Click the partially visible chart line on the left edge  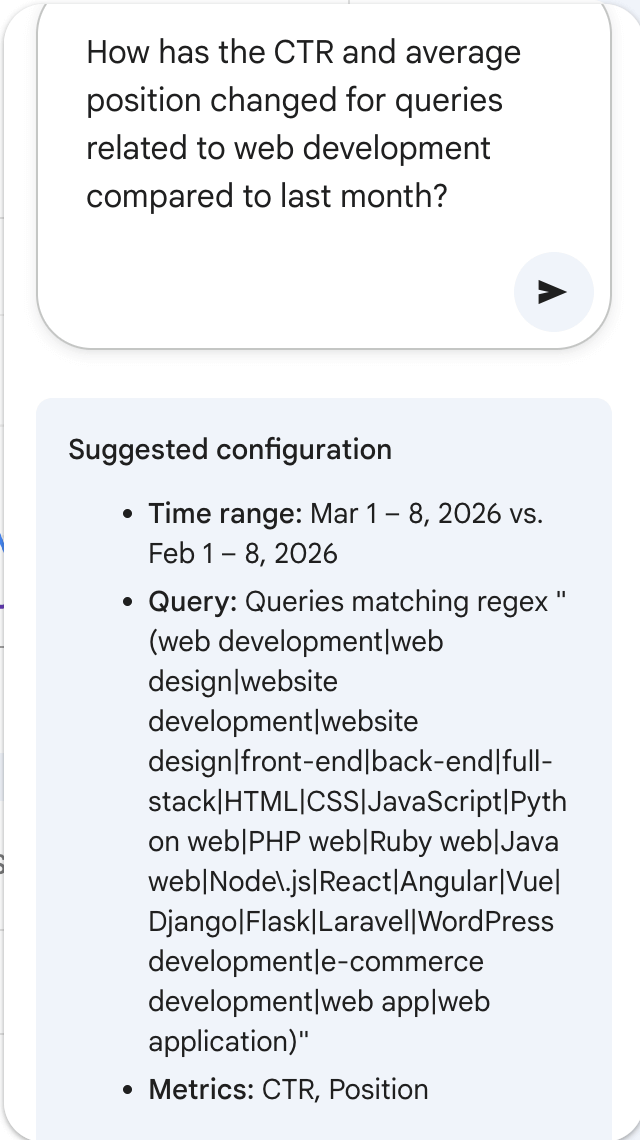[4, 540]
